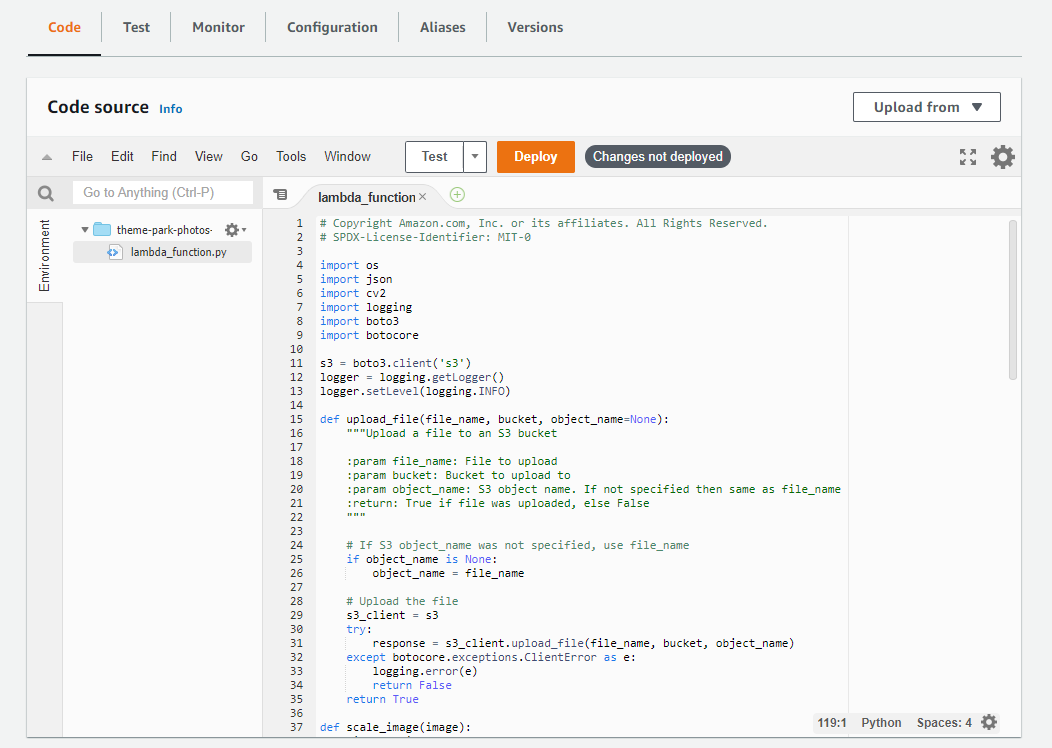Switch to the Aliases tab

(442, 27)
